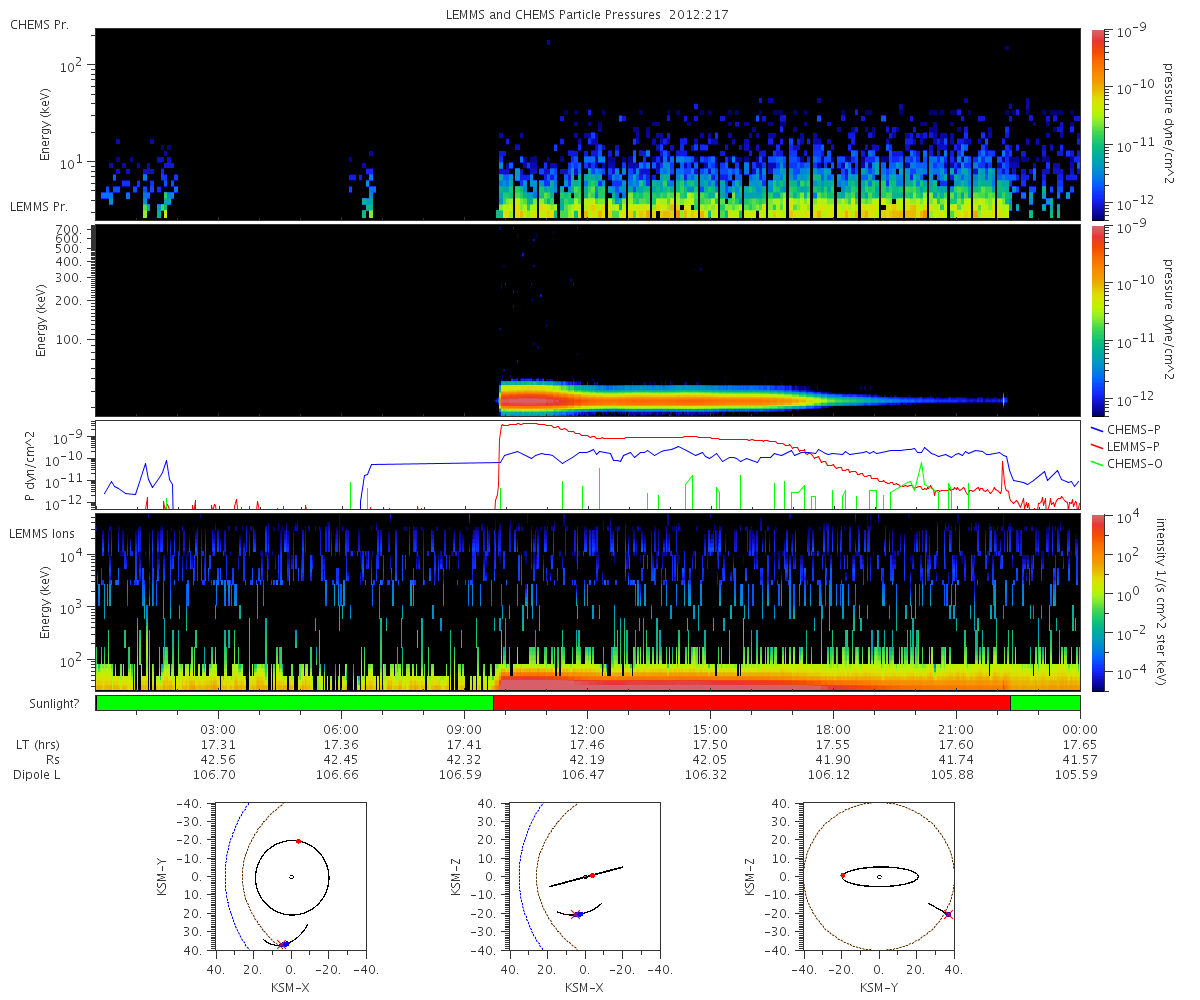Click the Rs value 42.05
Image resolution: width=1200 pixels, height=1000 pixels.
tap(710, 759)
